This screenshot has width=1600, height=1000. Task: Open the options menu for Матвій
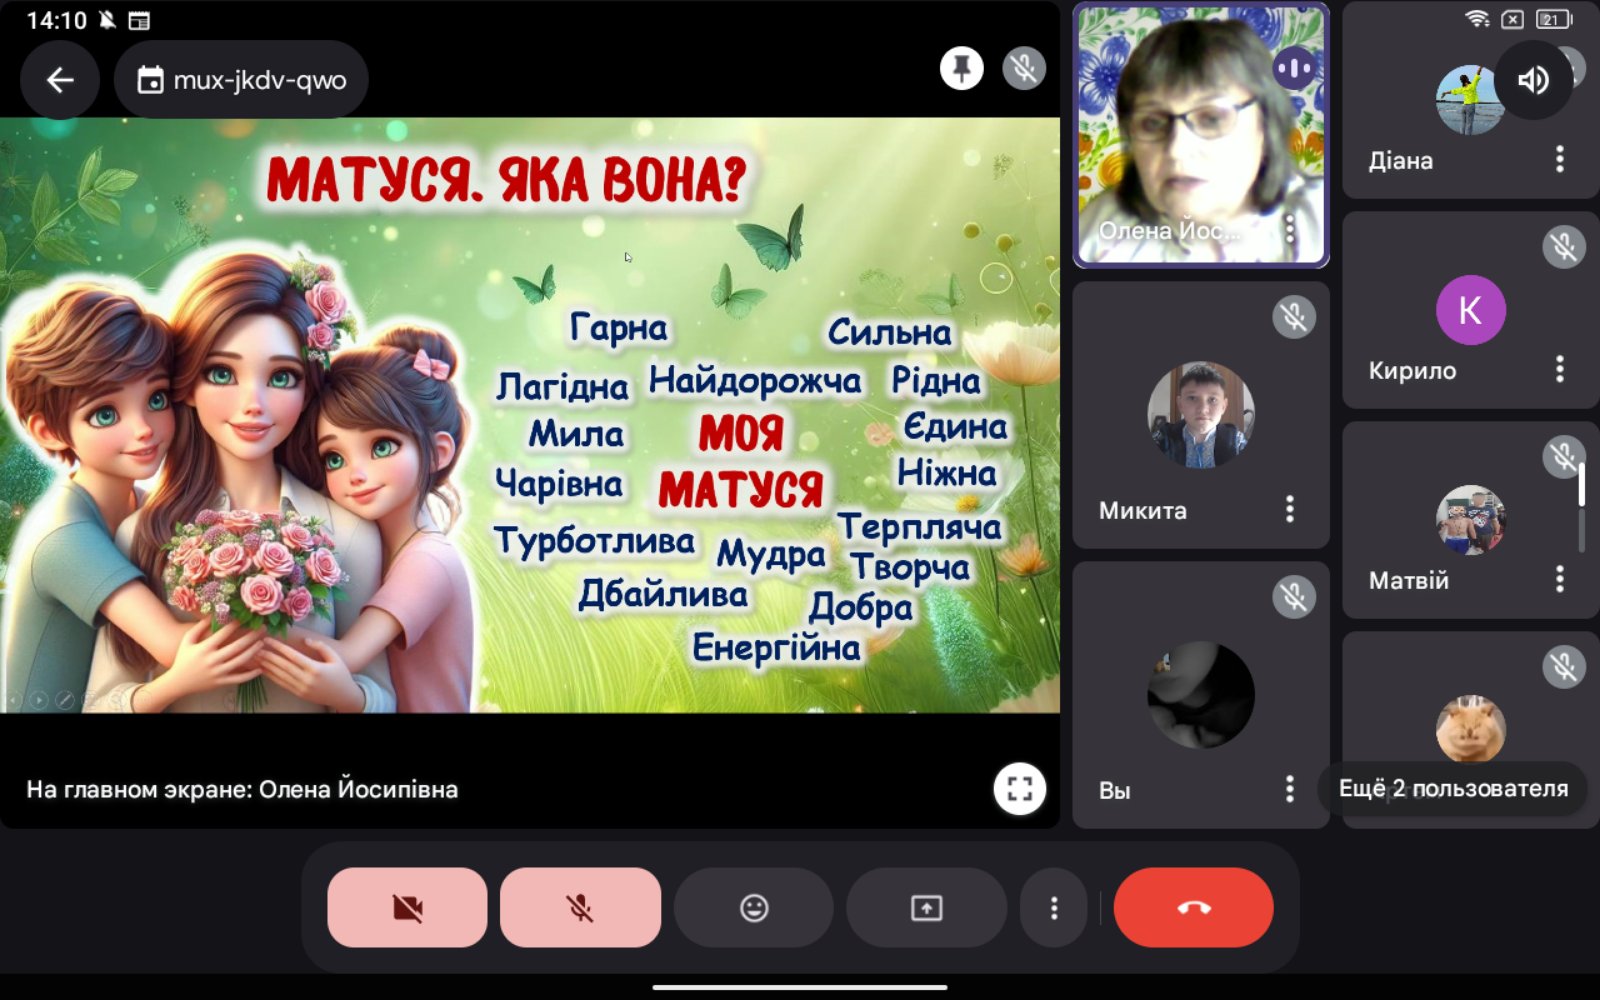click(x=1560, y=580)
